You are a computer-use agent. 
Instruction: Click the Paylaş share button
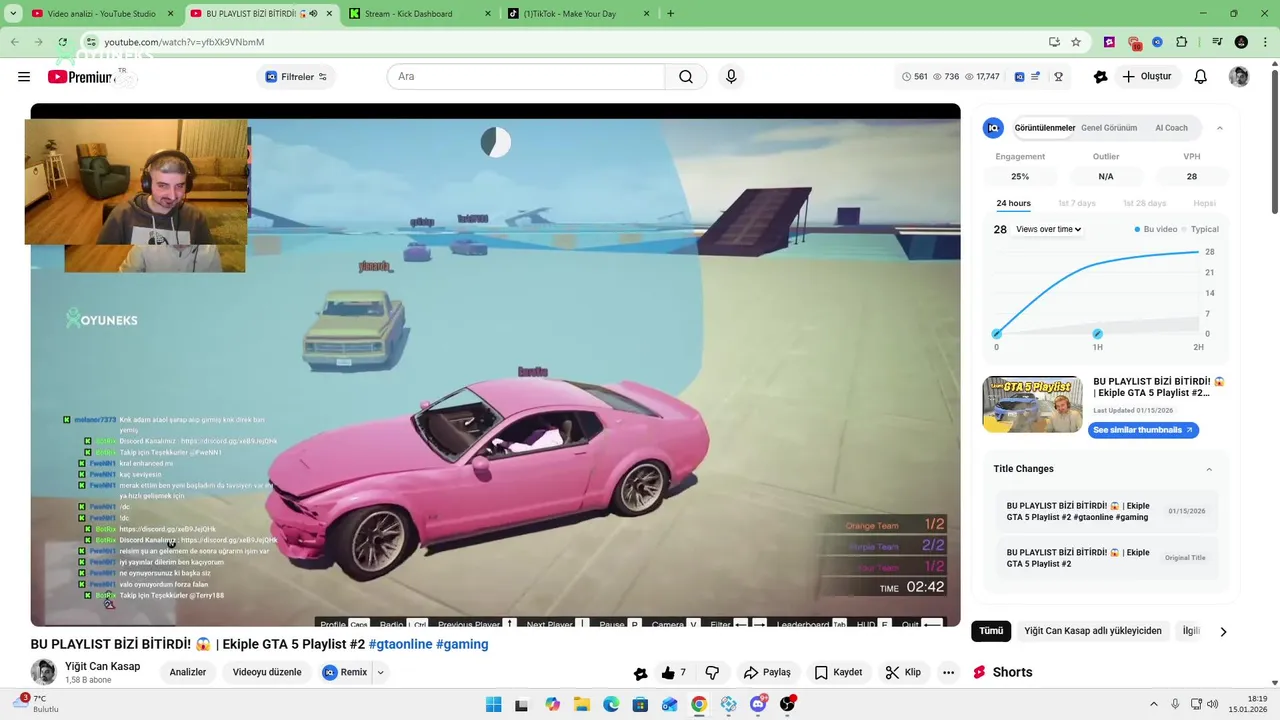click(x=767, y=673)
